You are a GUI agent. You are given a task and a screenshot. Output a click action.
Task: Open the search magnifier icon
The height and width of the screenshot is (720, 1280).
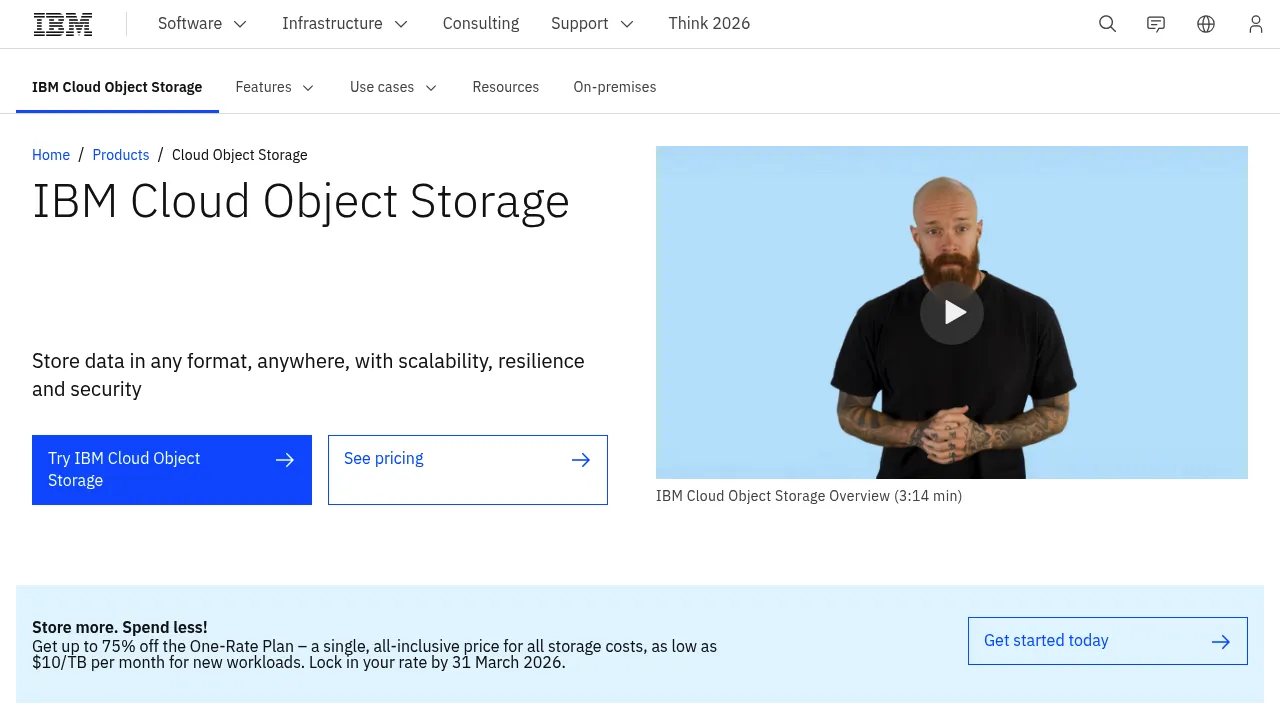tap(1107, 24)
